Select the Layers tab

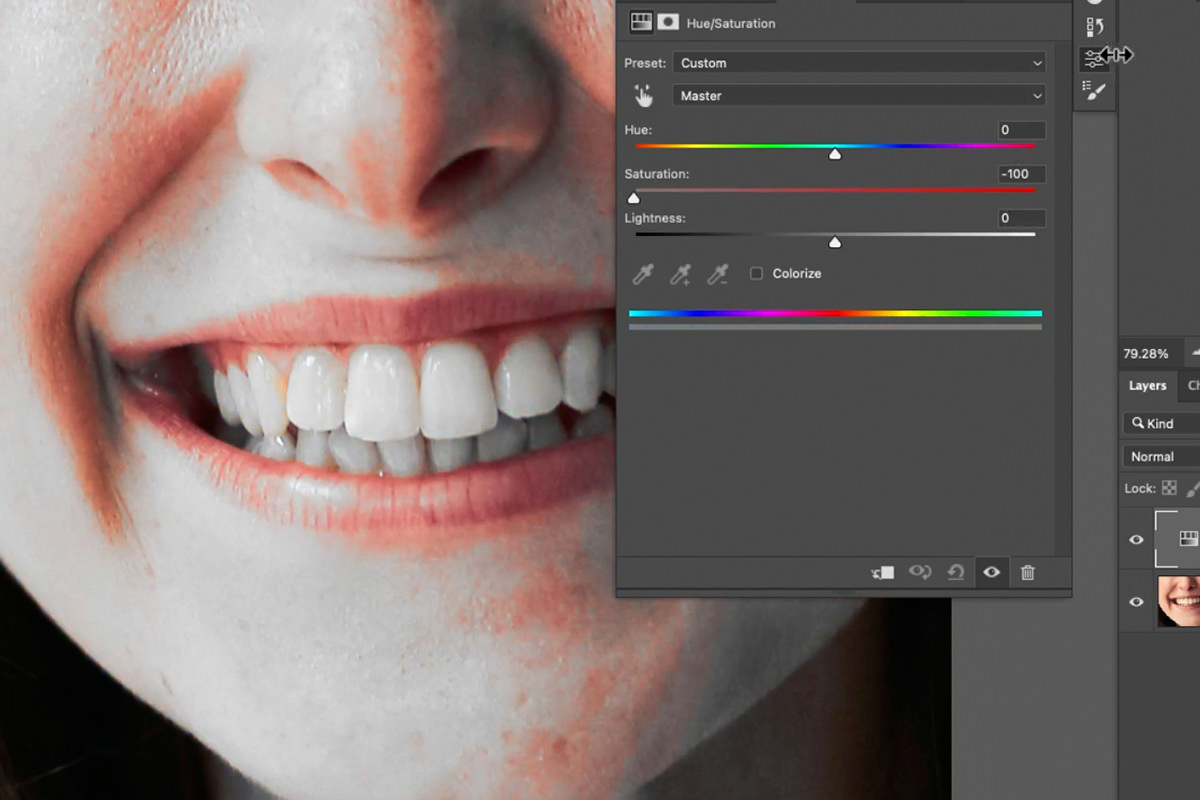point(1147,385)
